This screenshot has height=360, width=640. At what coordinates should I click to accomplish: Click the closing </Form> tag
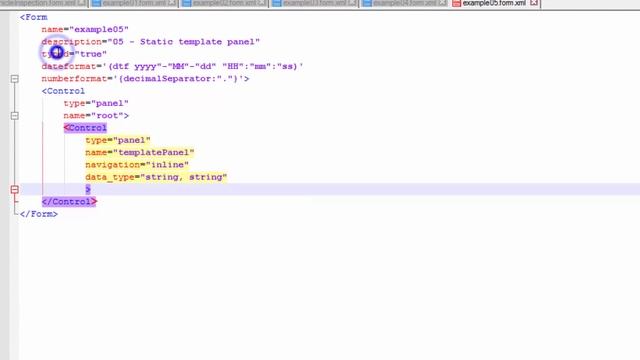pos(39,214)
